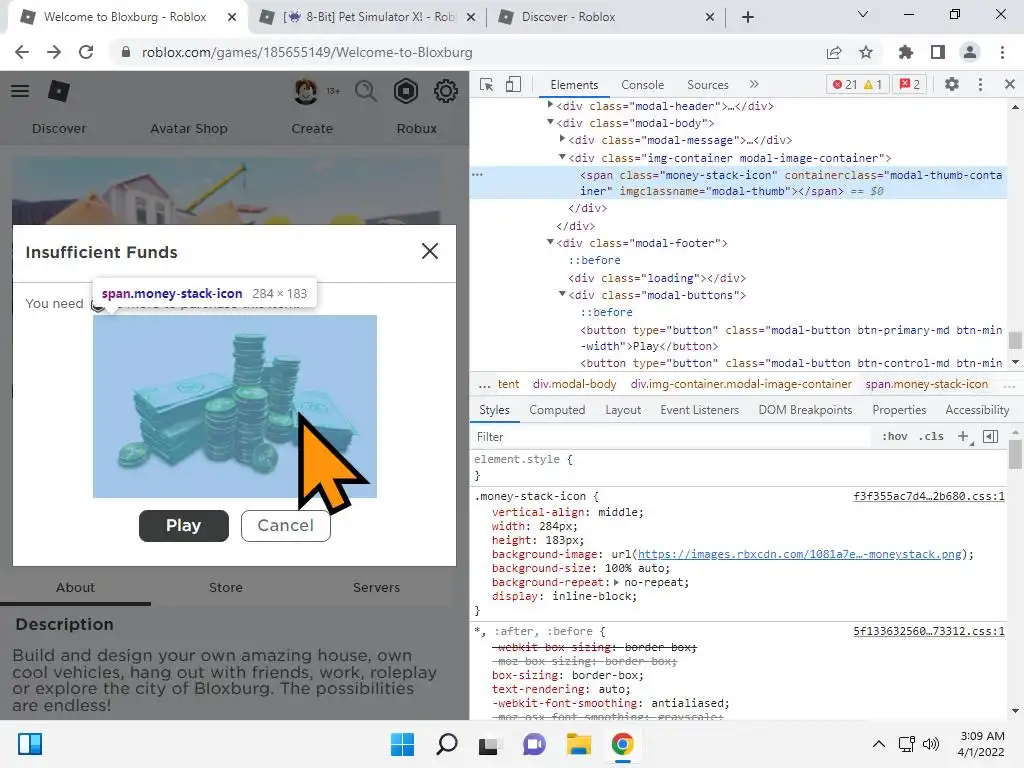
Task: Toggle the :hov element state button
Action: click(895, 436)
